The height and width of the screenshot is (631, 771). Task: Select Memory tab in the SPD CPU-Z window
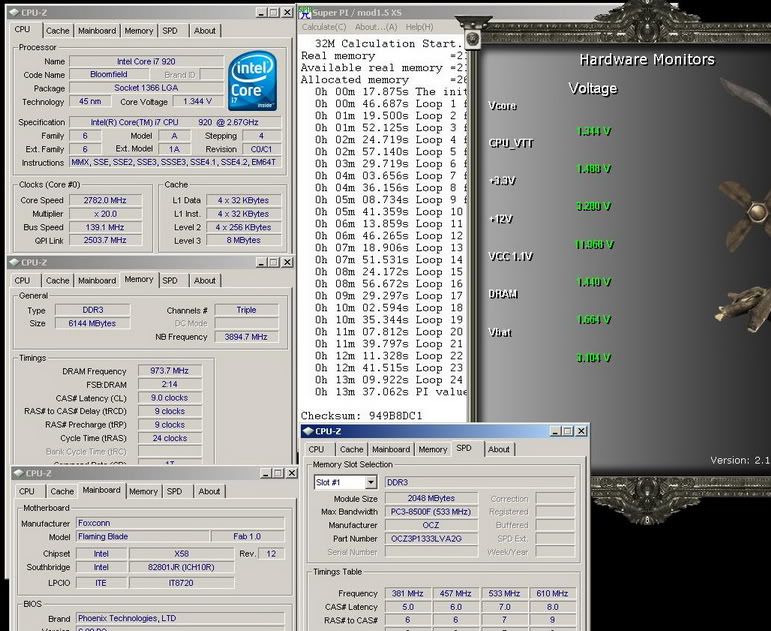tap(432, 449)
